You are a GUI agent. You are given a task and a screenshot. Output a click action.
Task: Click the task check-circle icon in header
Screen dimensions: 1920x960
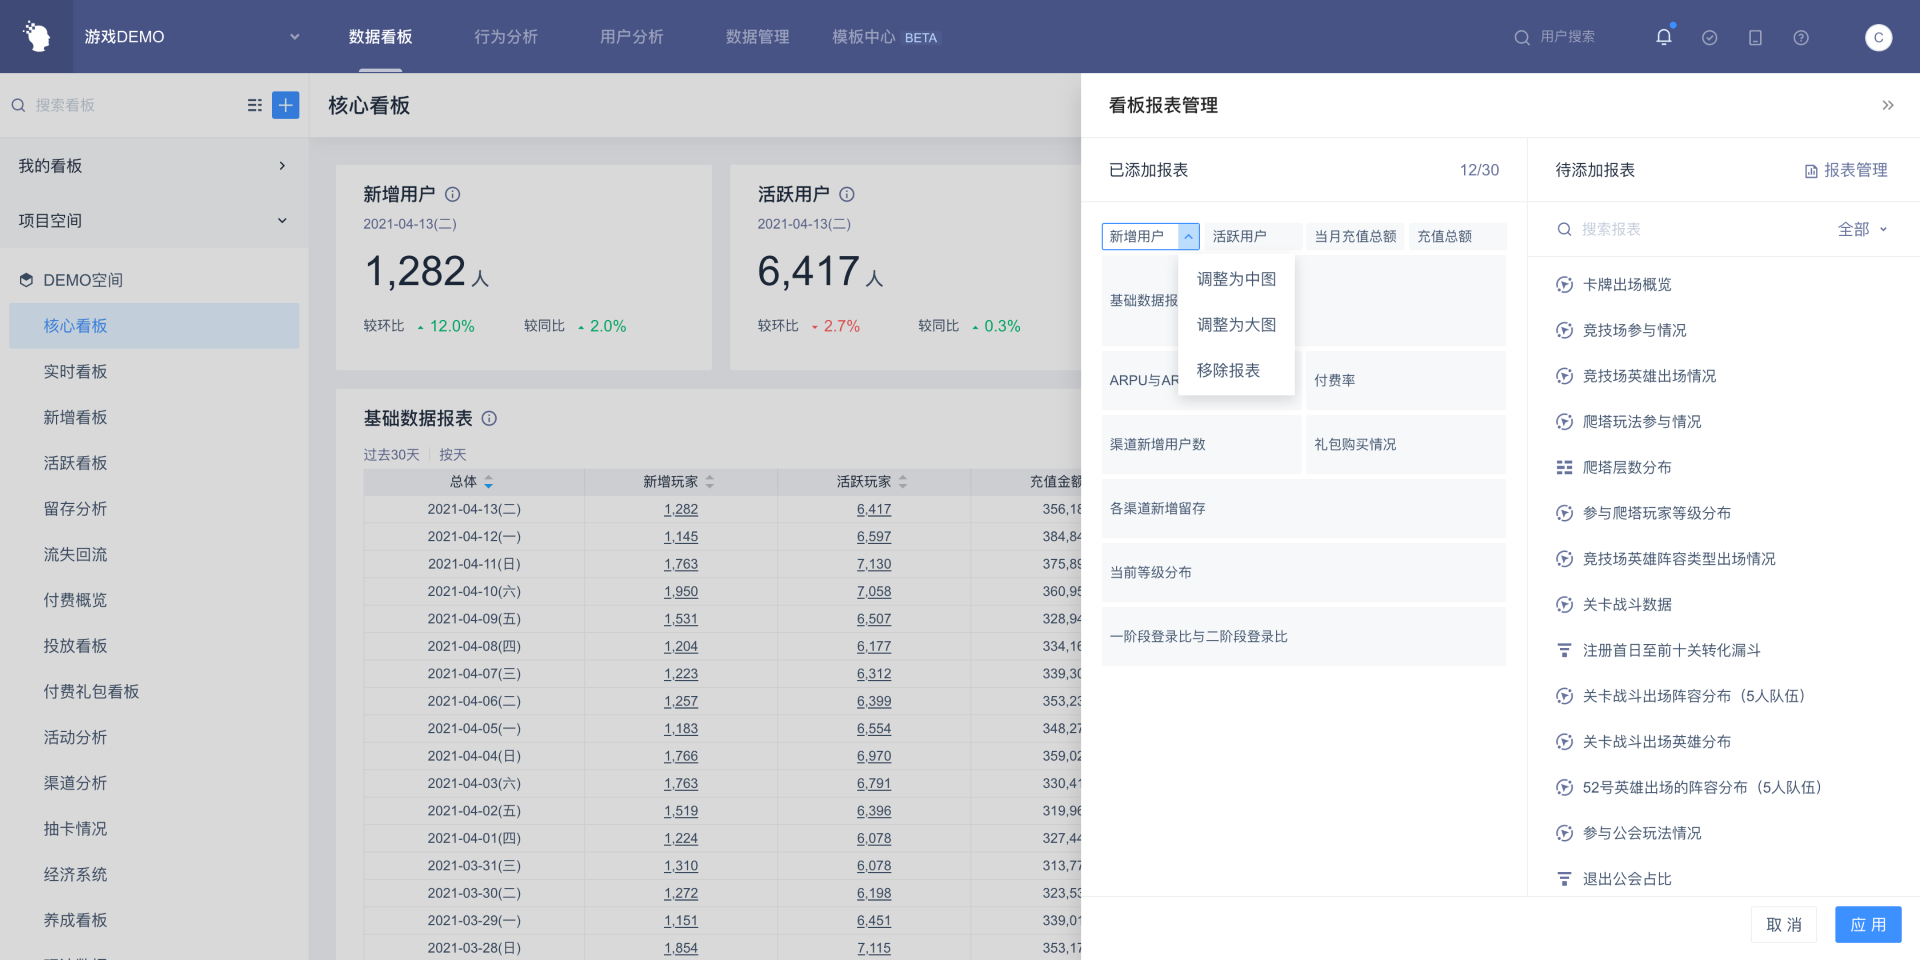(1709, 37)
